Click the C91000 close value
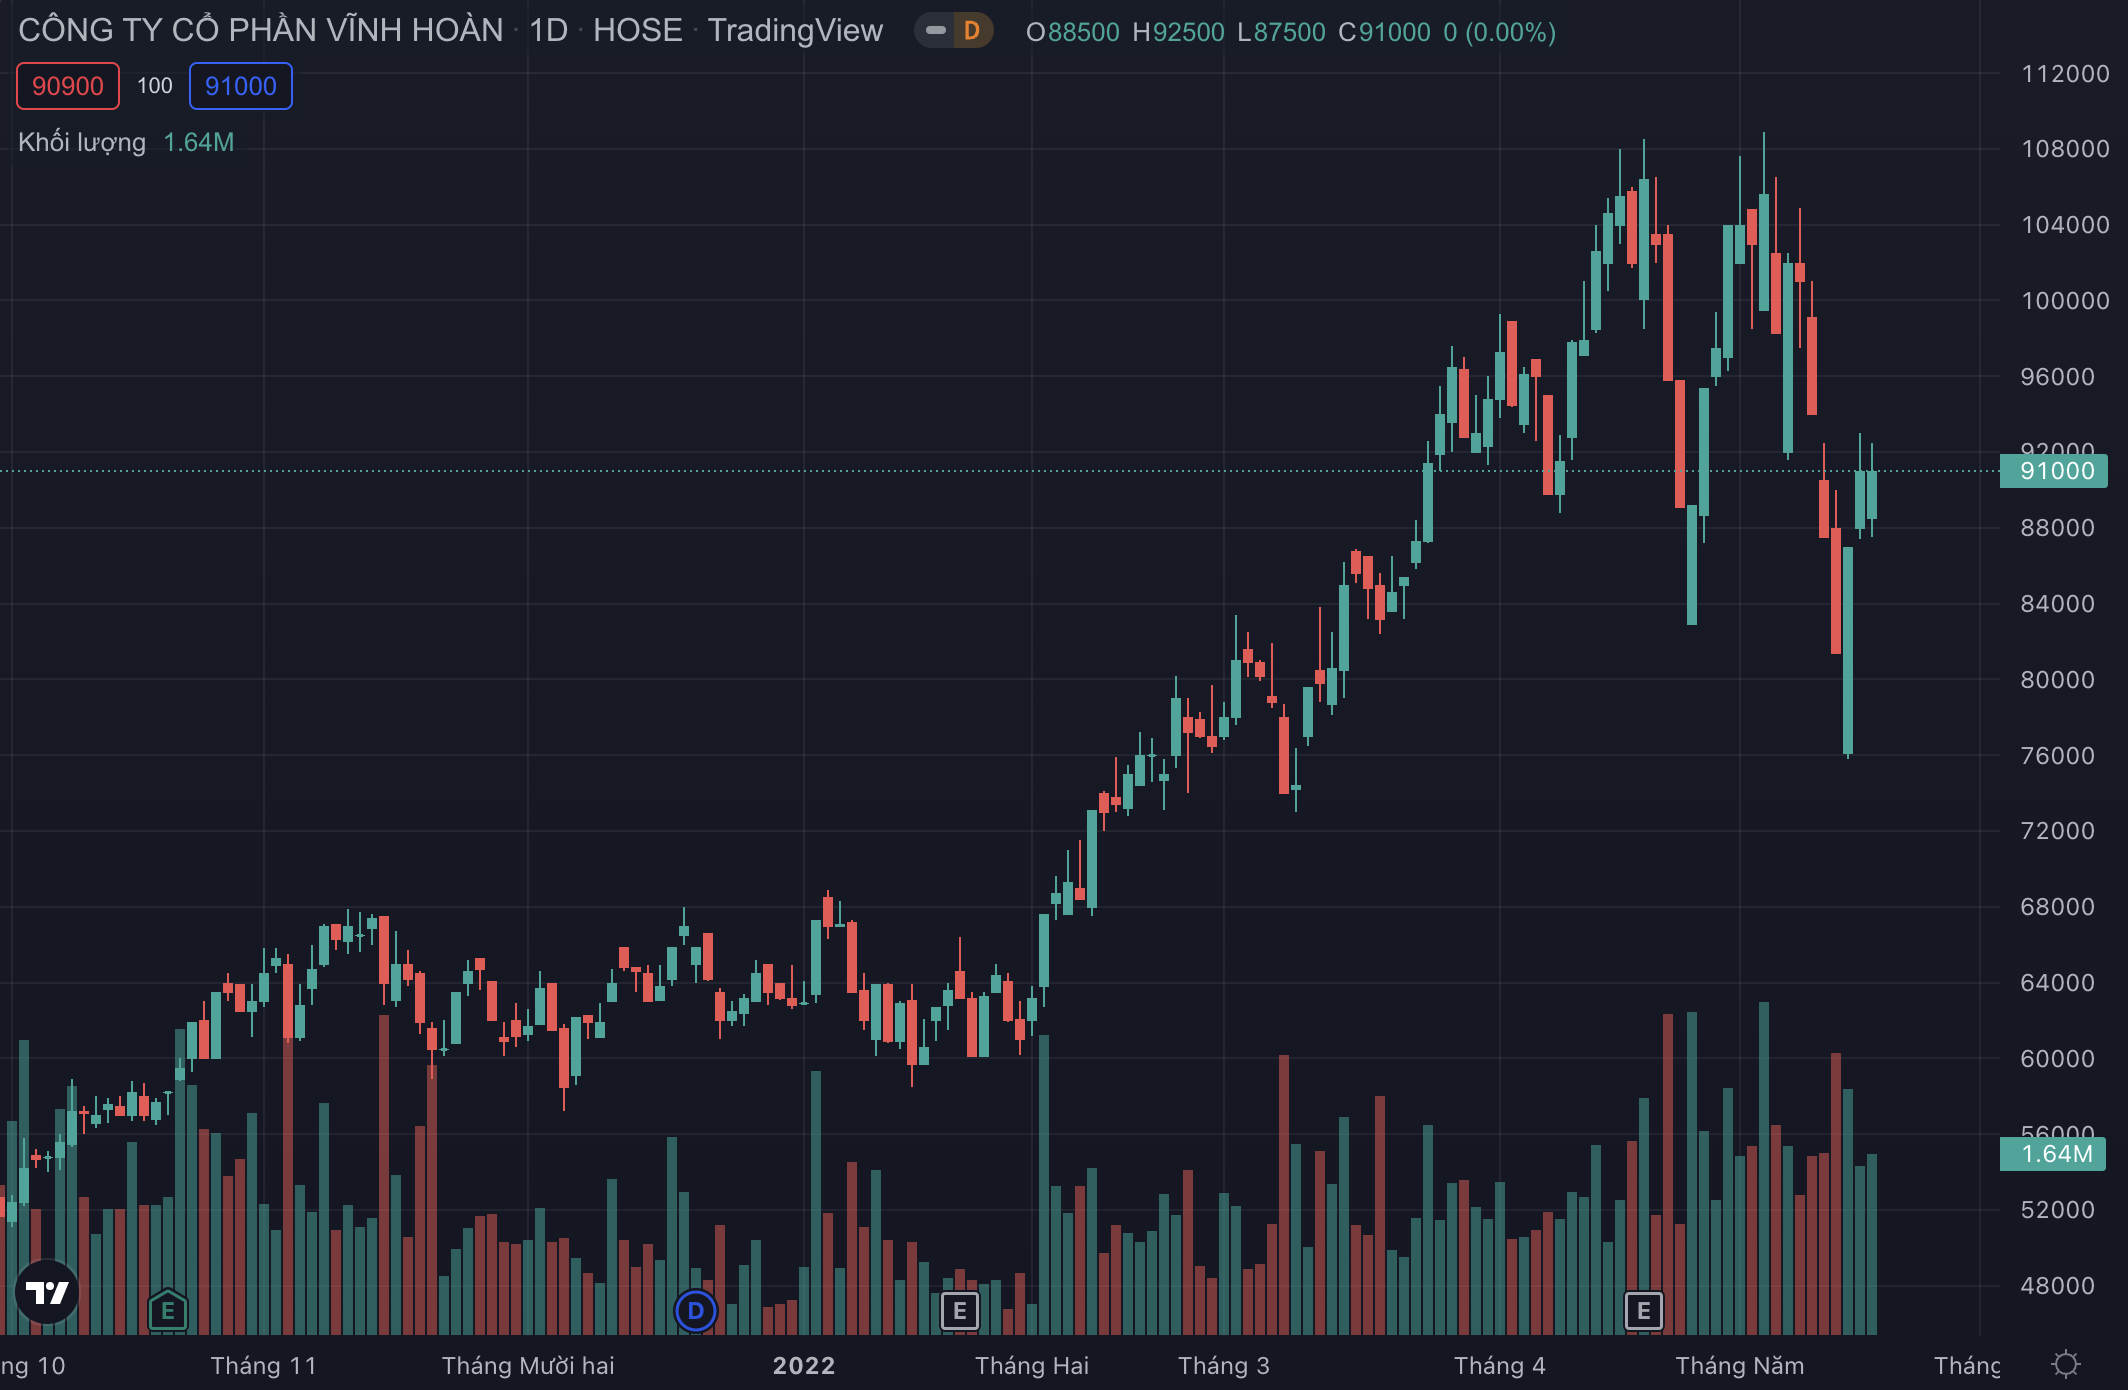Screen dimensions: 2128x1390 (1384, 32)
